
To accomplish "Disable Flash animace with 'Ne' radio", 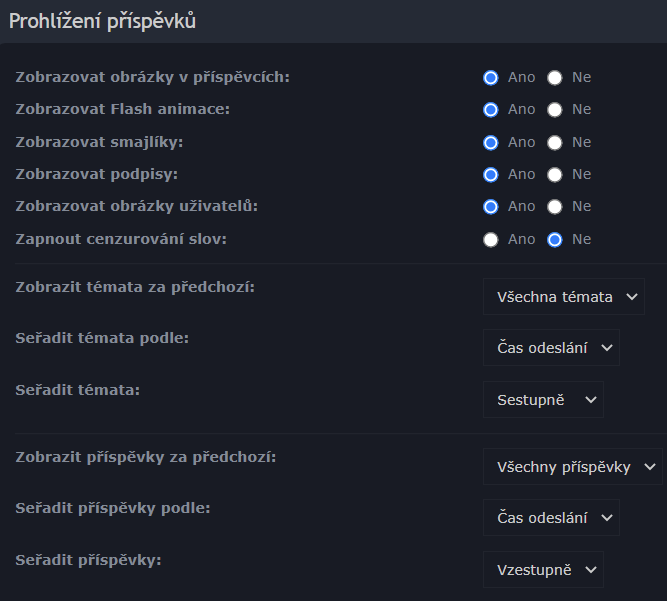I will click(x=555, y=109).
